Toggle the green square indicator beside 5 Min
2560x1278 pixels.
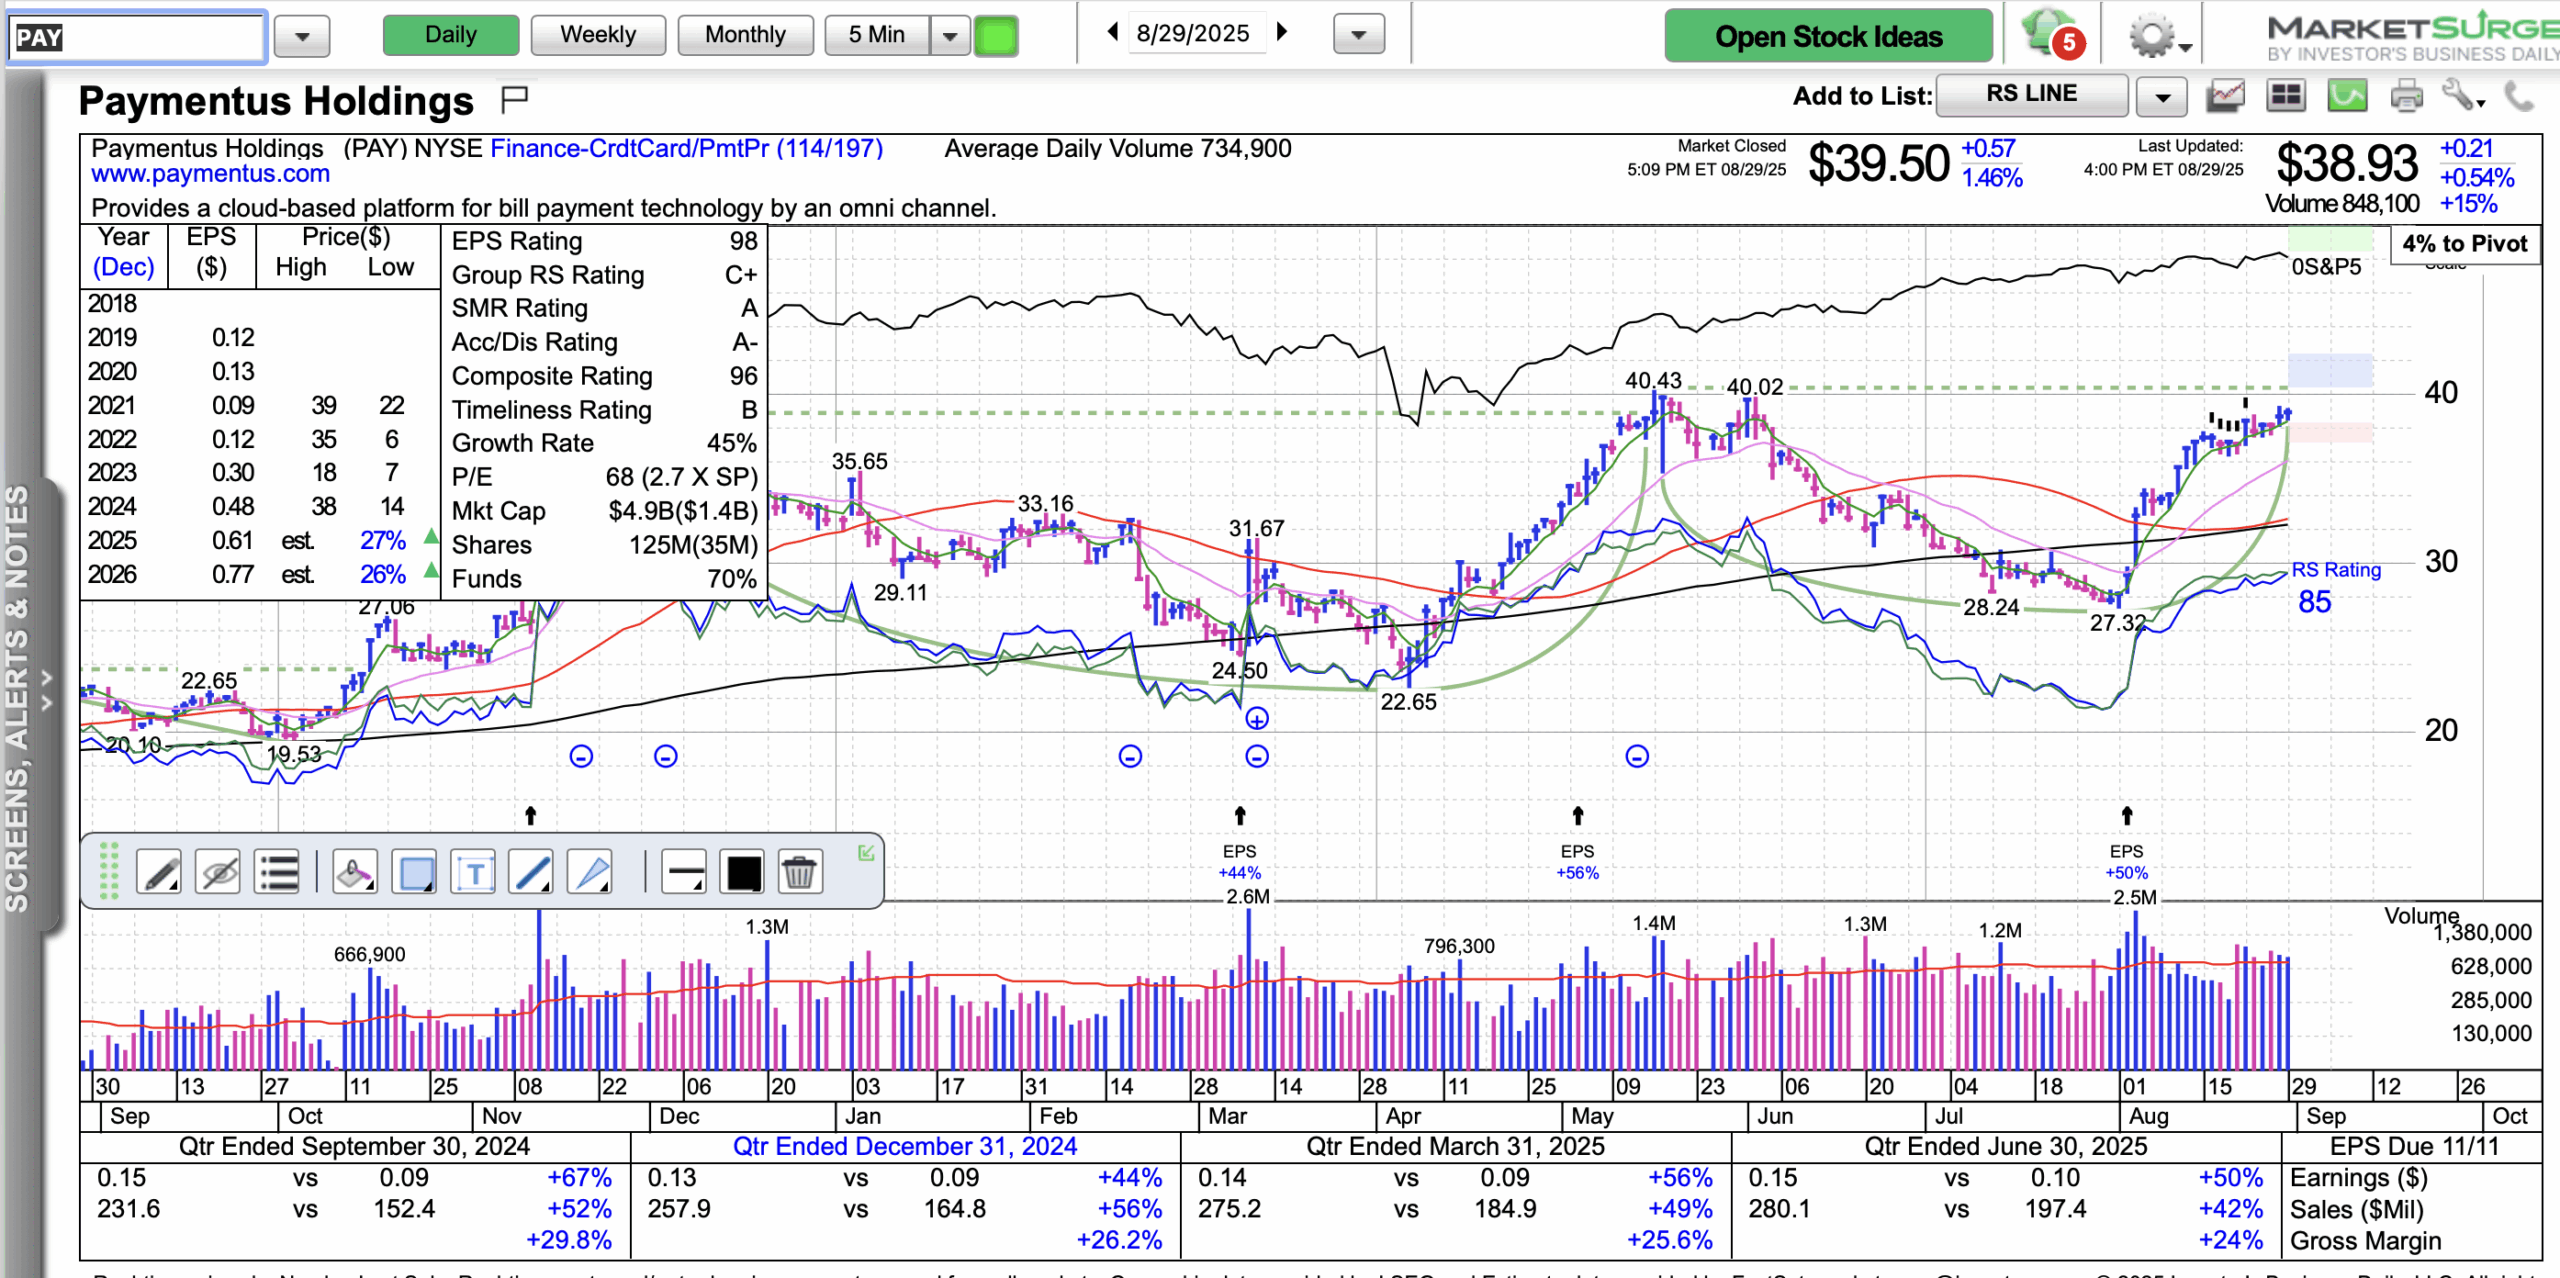[x=996, y=37]
